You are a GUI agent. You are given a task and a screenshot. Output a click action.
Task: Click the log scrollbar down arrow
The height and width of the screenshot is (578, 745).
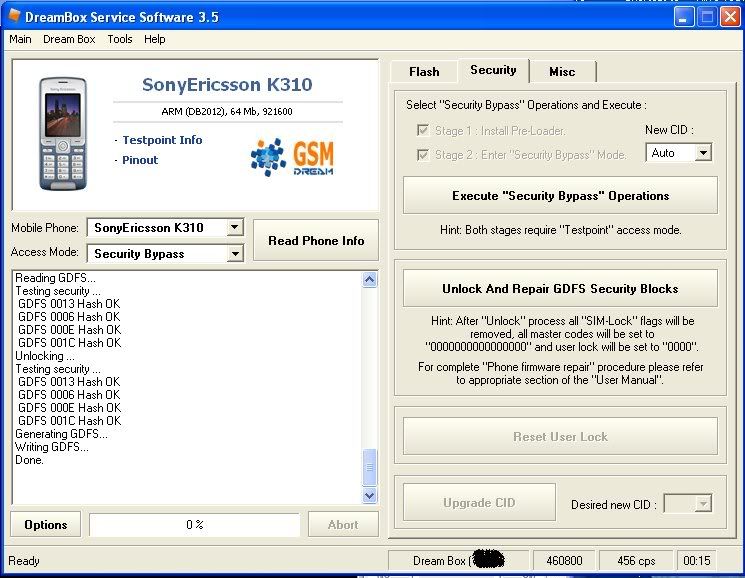coord(369,495)
